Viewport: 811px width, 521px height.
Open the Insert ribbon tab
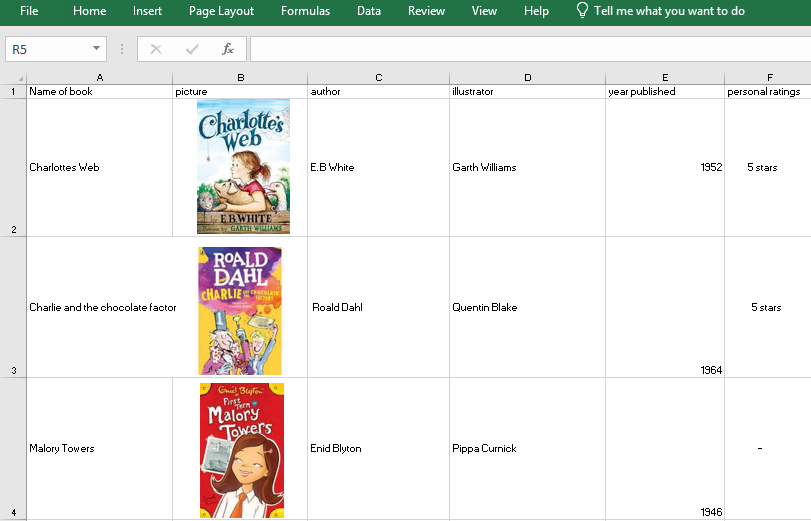(x=147, y=11)
